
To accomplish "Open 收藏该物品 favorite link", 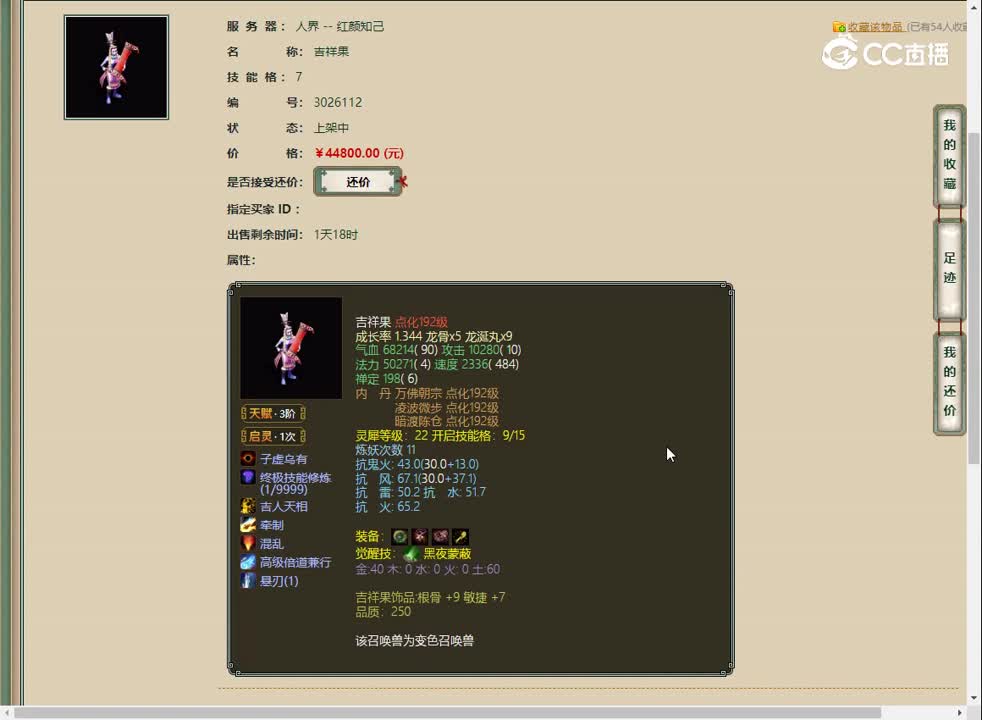I will [875, 27].
